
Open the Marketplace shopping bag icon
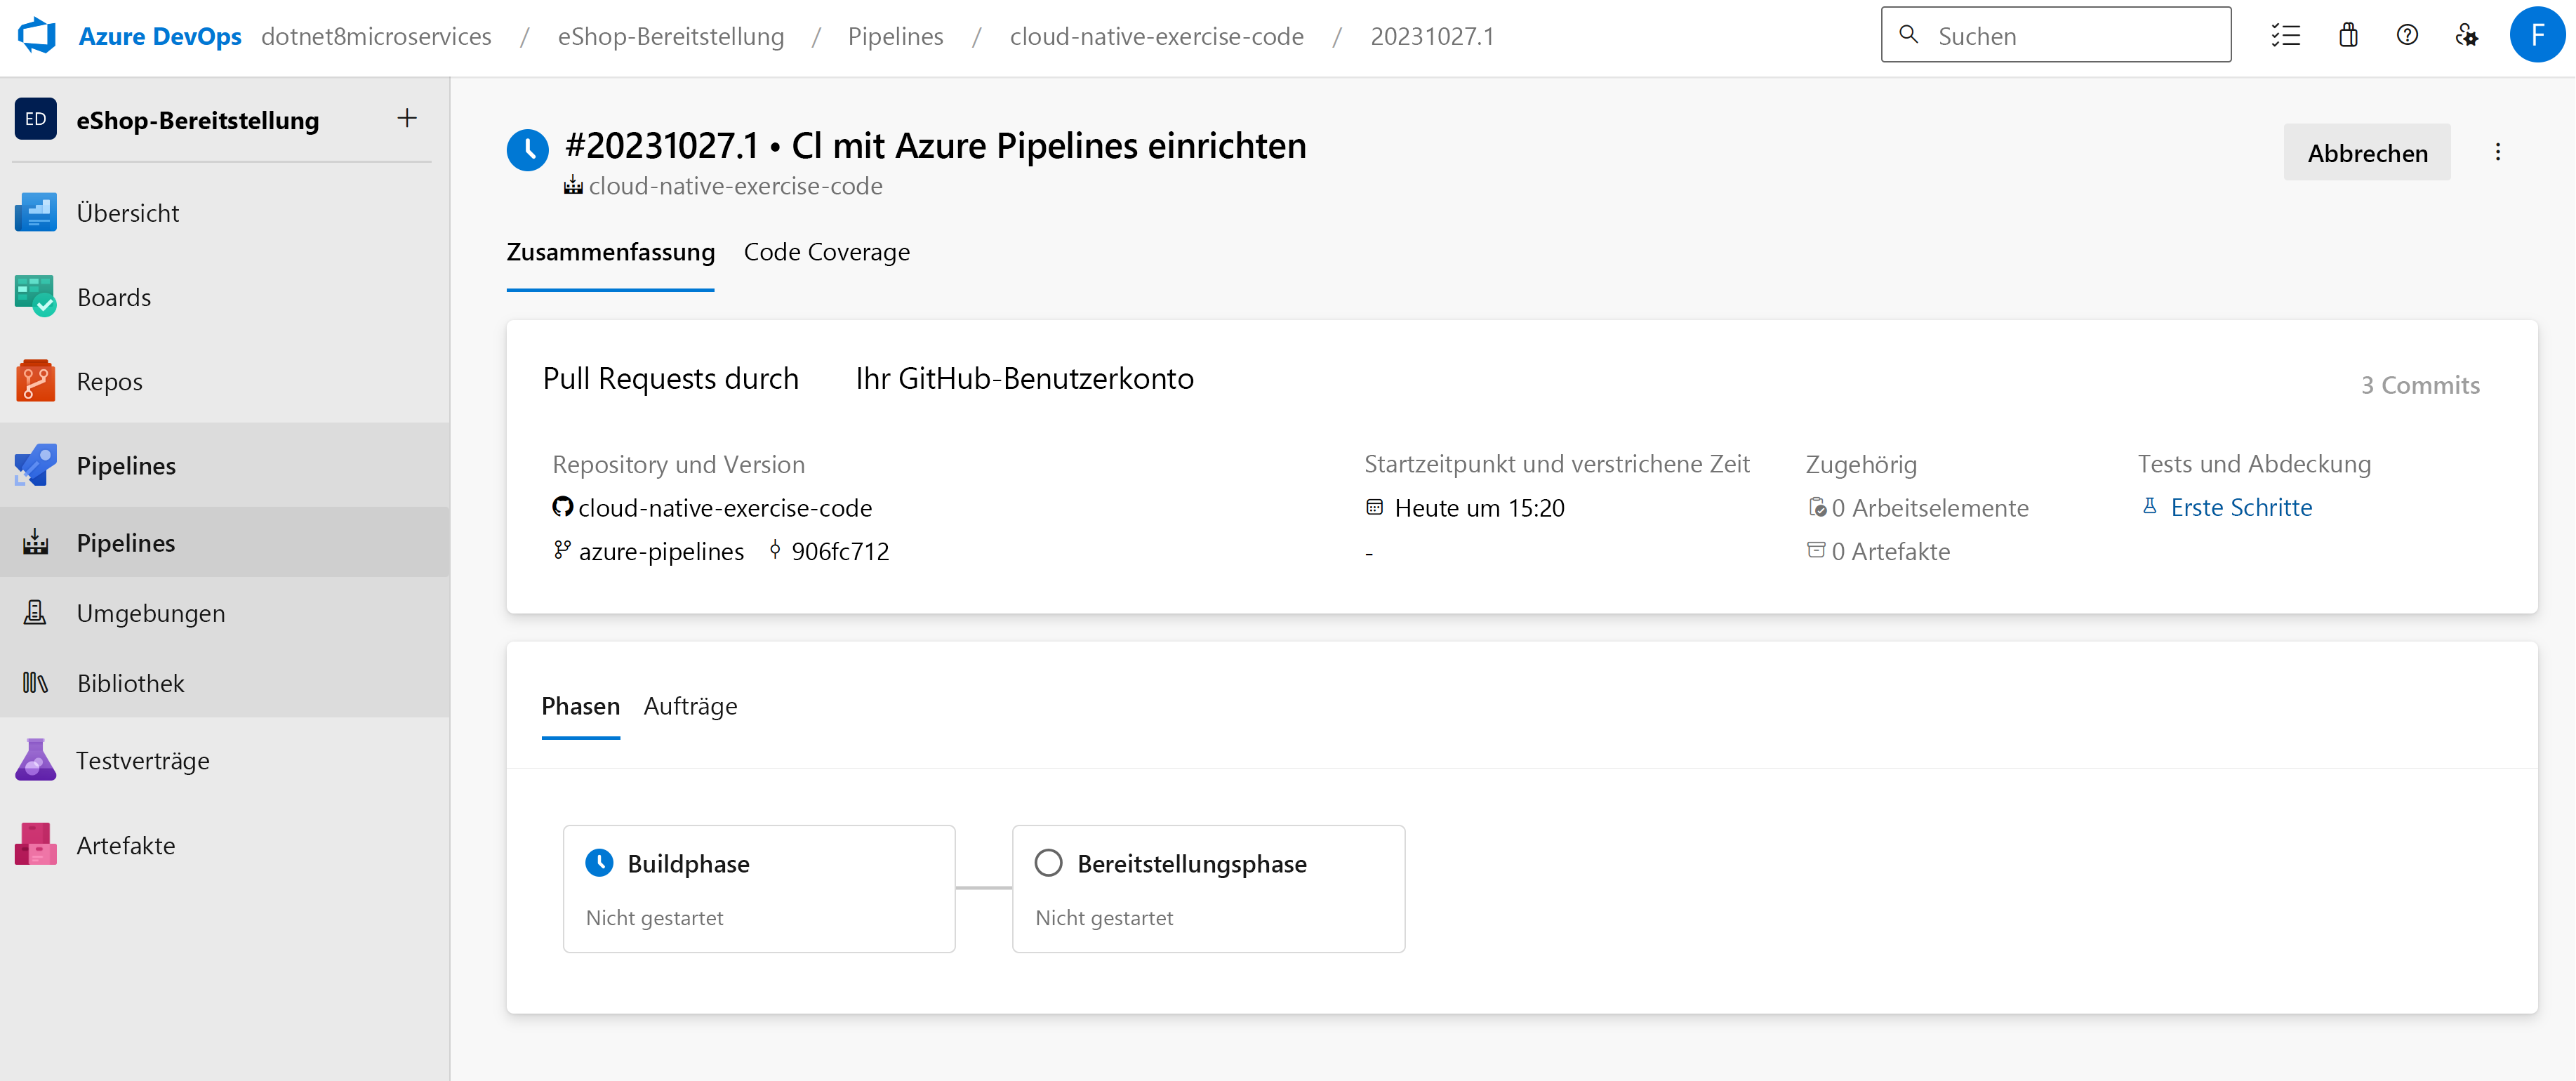(2348, 36)
